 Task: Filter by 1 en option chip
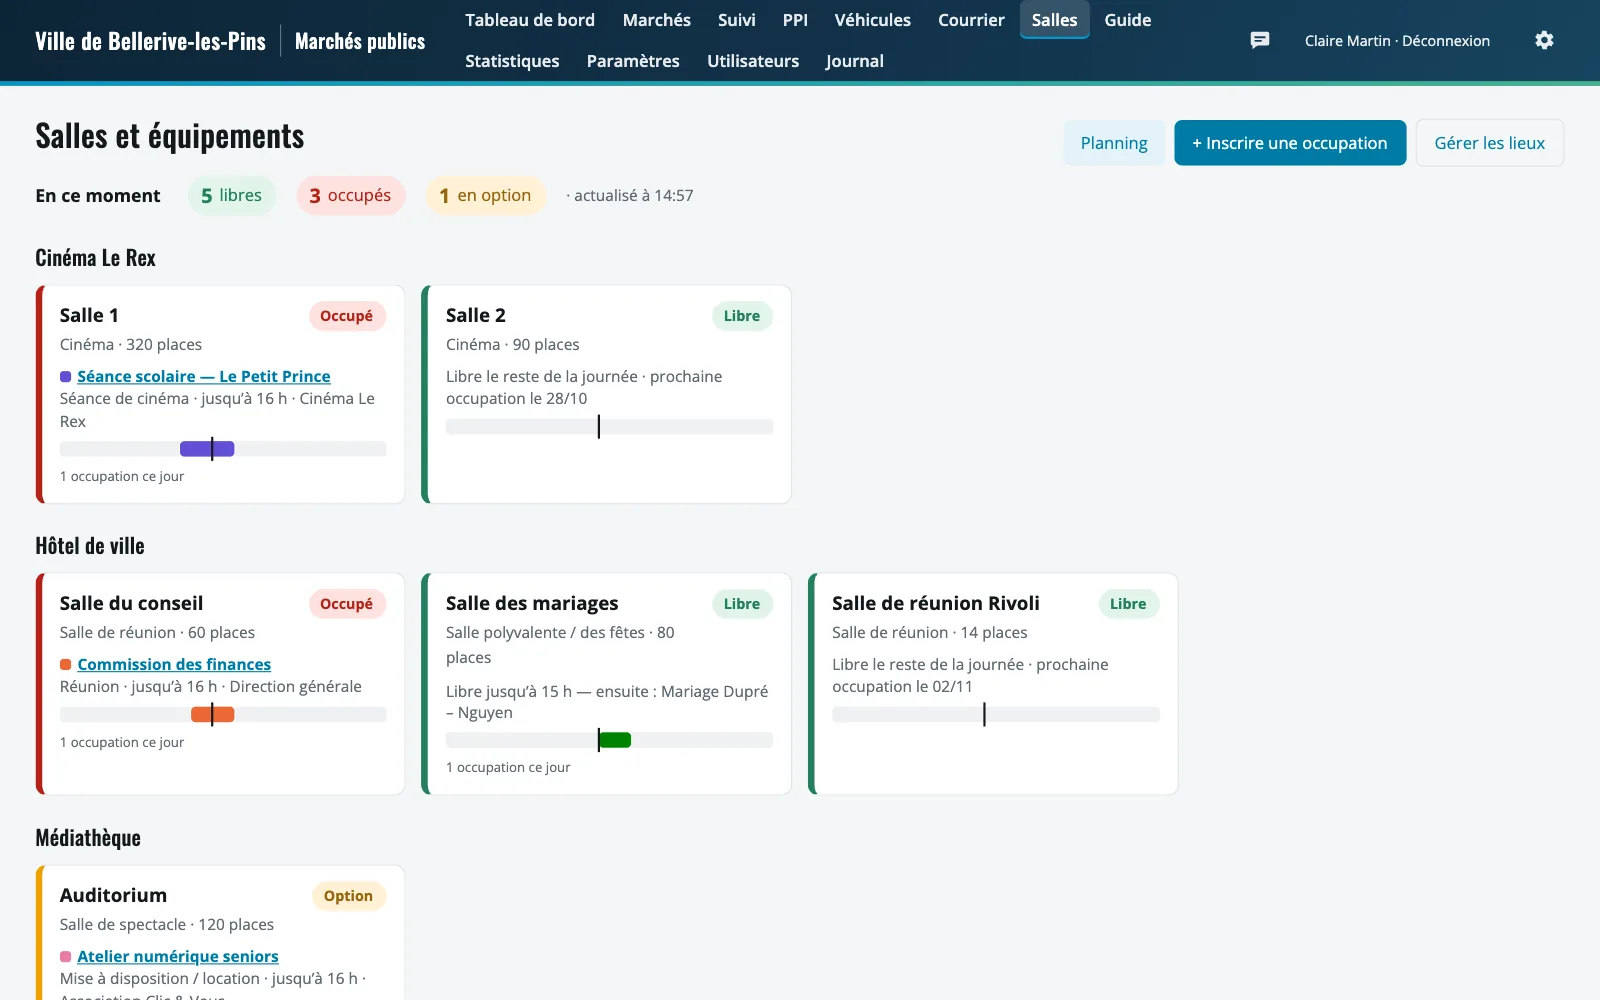click(485, 196)
